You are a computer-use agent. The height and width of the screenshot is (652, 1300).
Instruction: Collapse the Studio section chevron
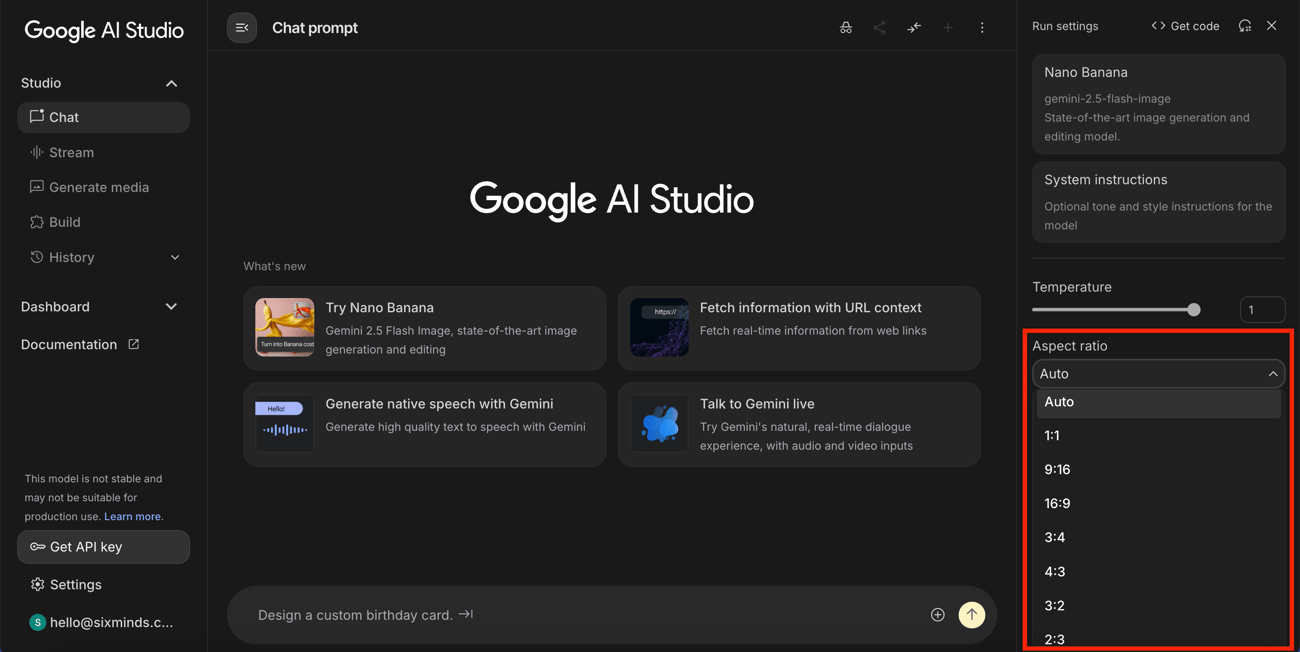click(x=171, y=84)
